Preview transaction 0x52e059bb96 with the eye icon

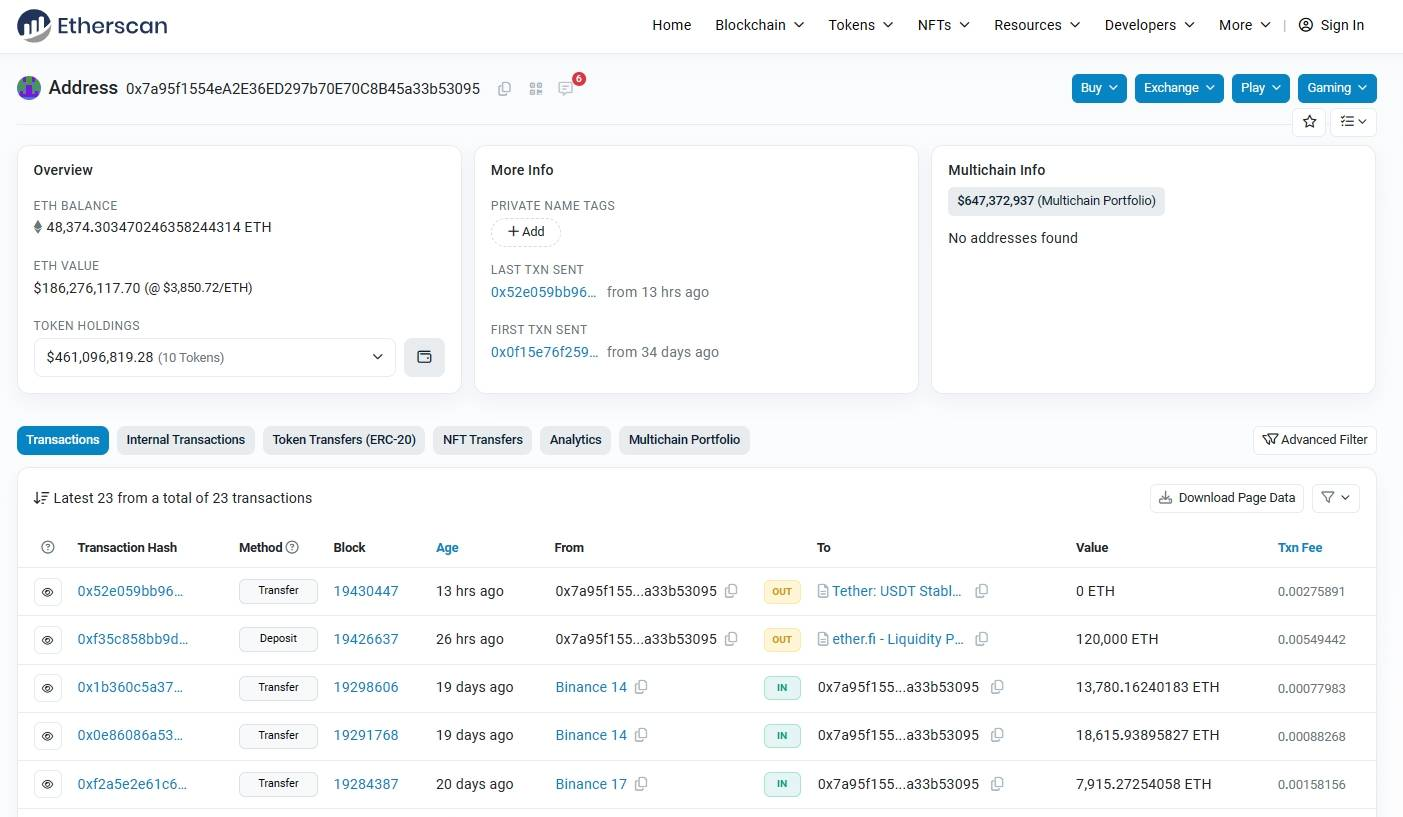point(47,592)
